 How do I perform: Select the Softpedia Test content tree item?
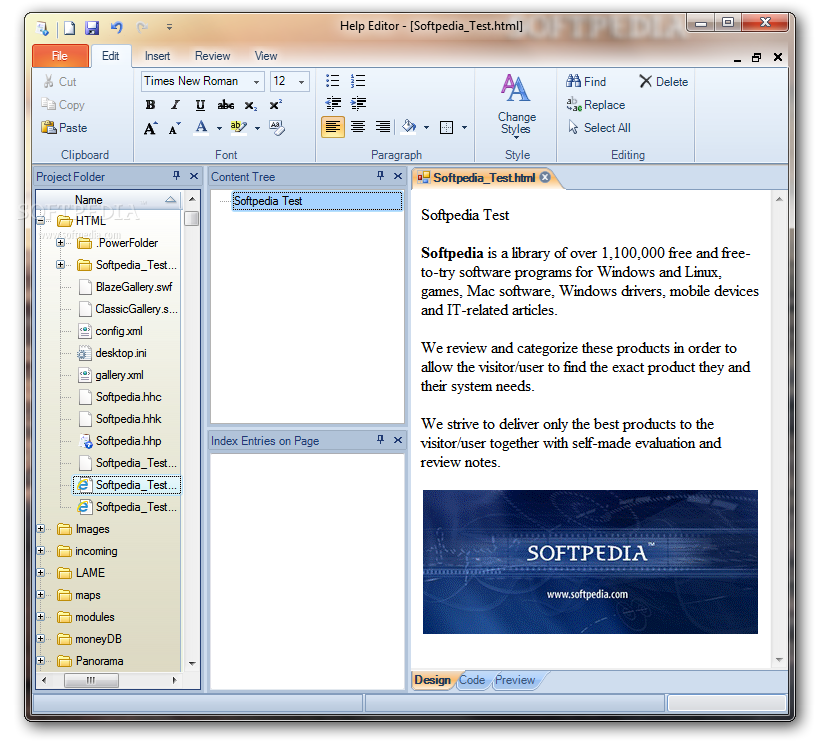(x=317, y=201)
